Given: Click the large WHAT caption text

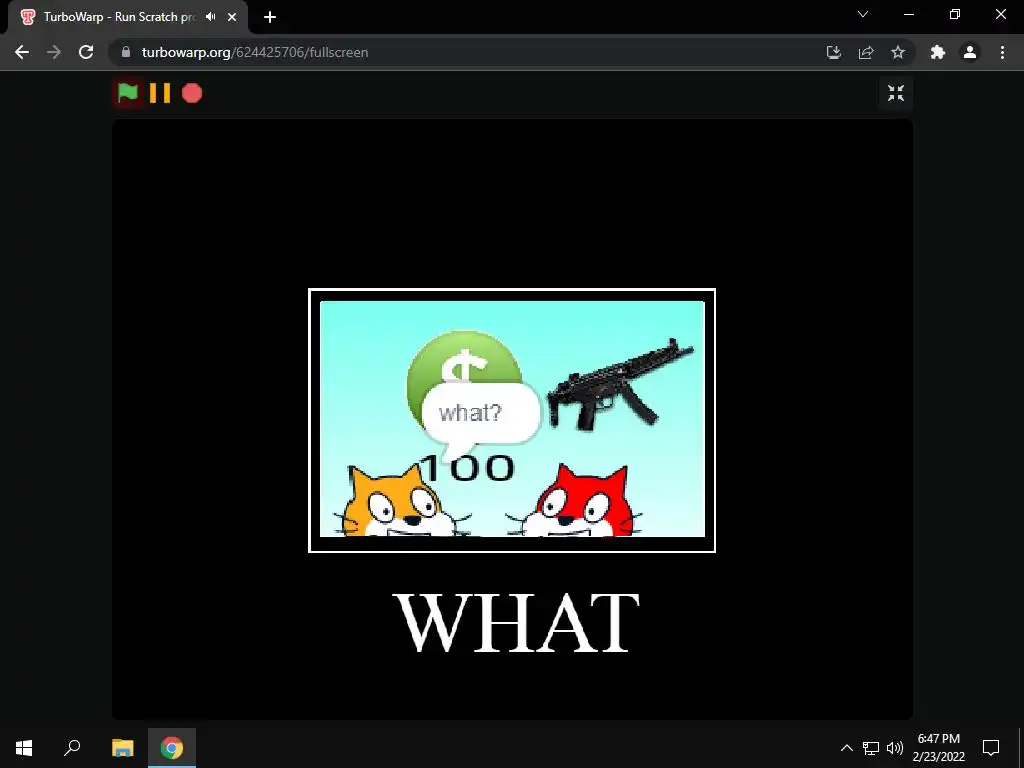Looking at the screenshot, I should (x=516, y=622).
